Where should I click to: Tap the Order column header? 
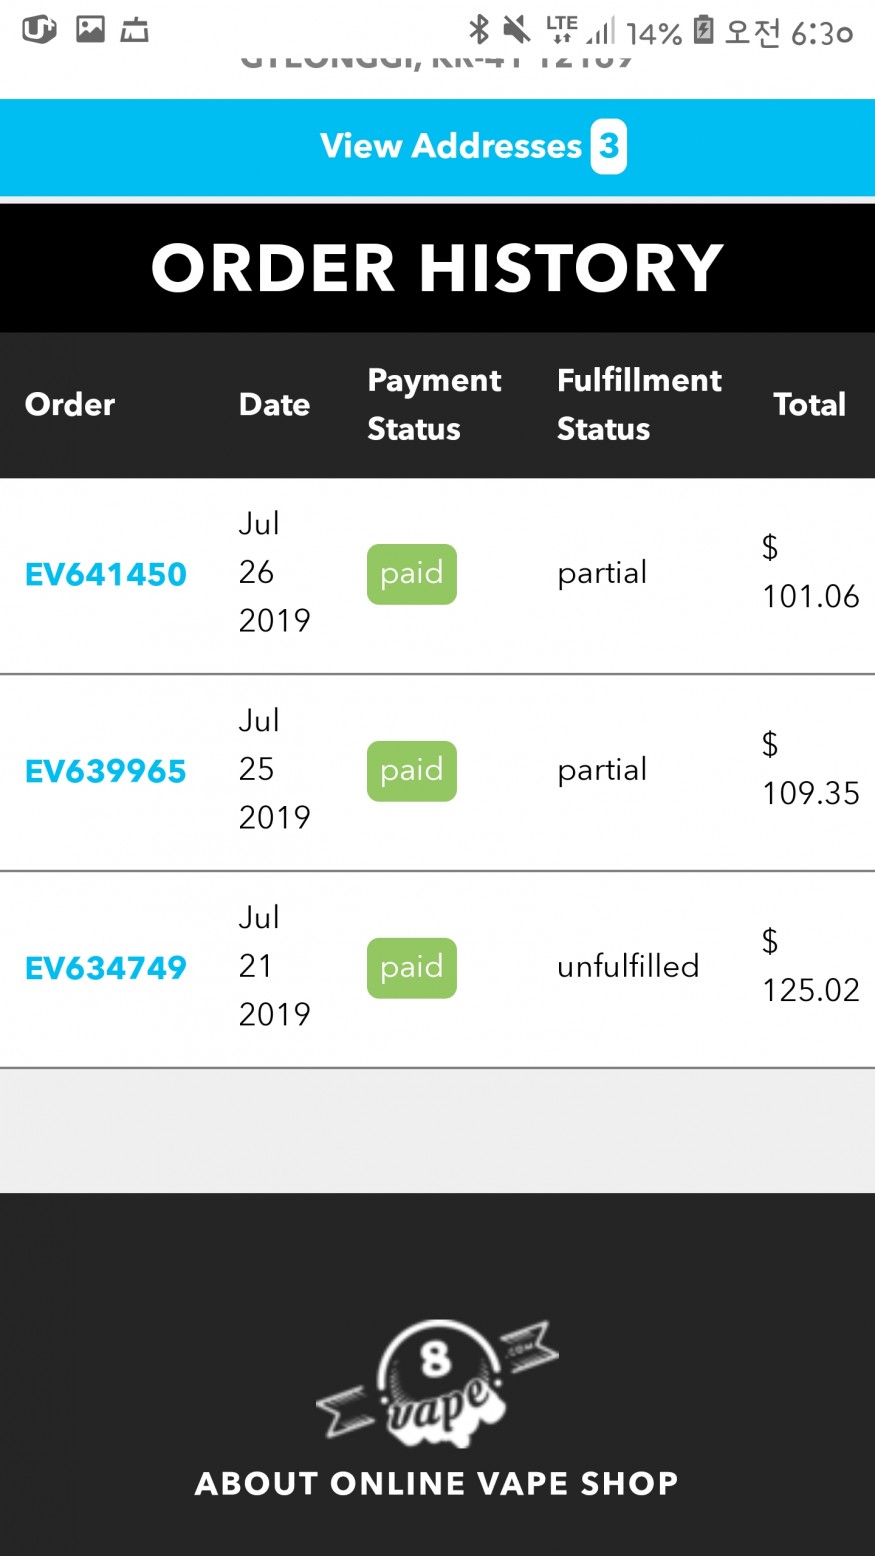coord(70,404)
